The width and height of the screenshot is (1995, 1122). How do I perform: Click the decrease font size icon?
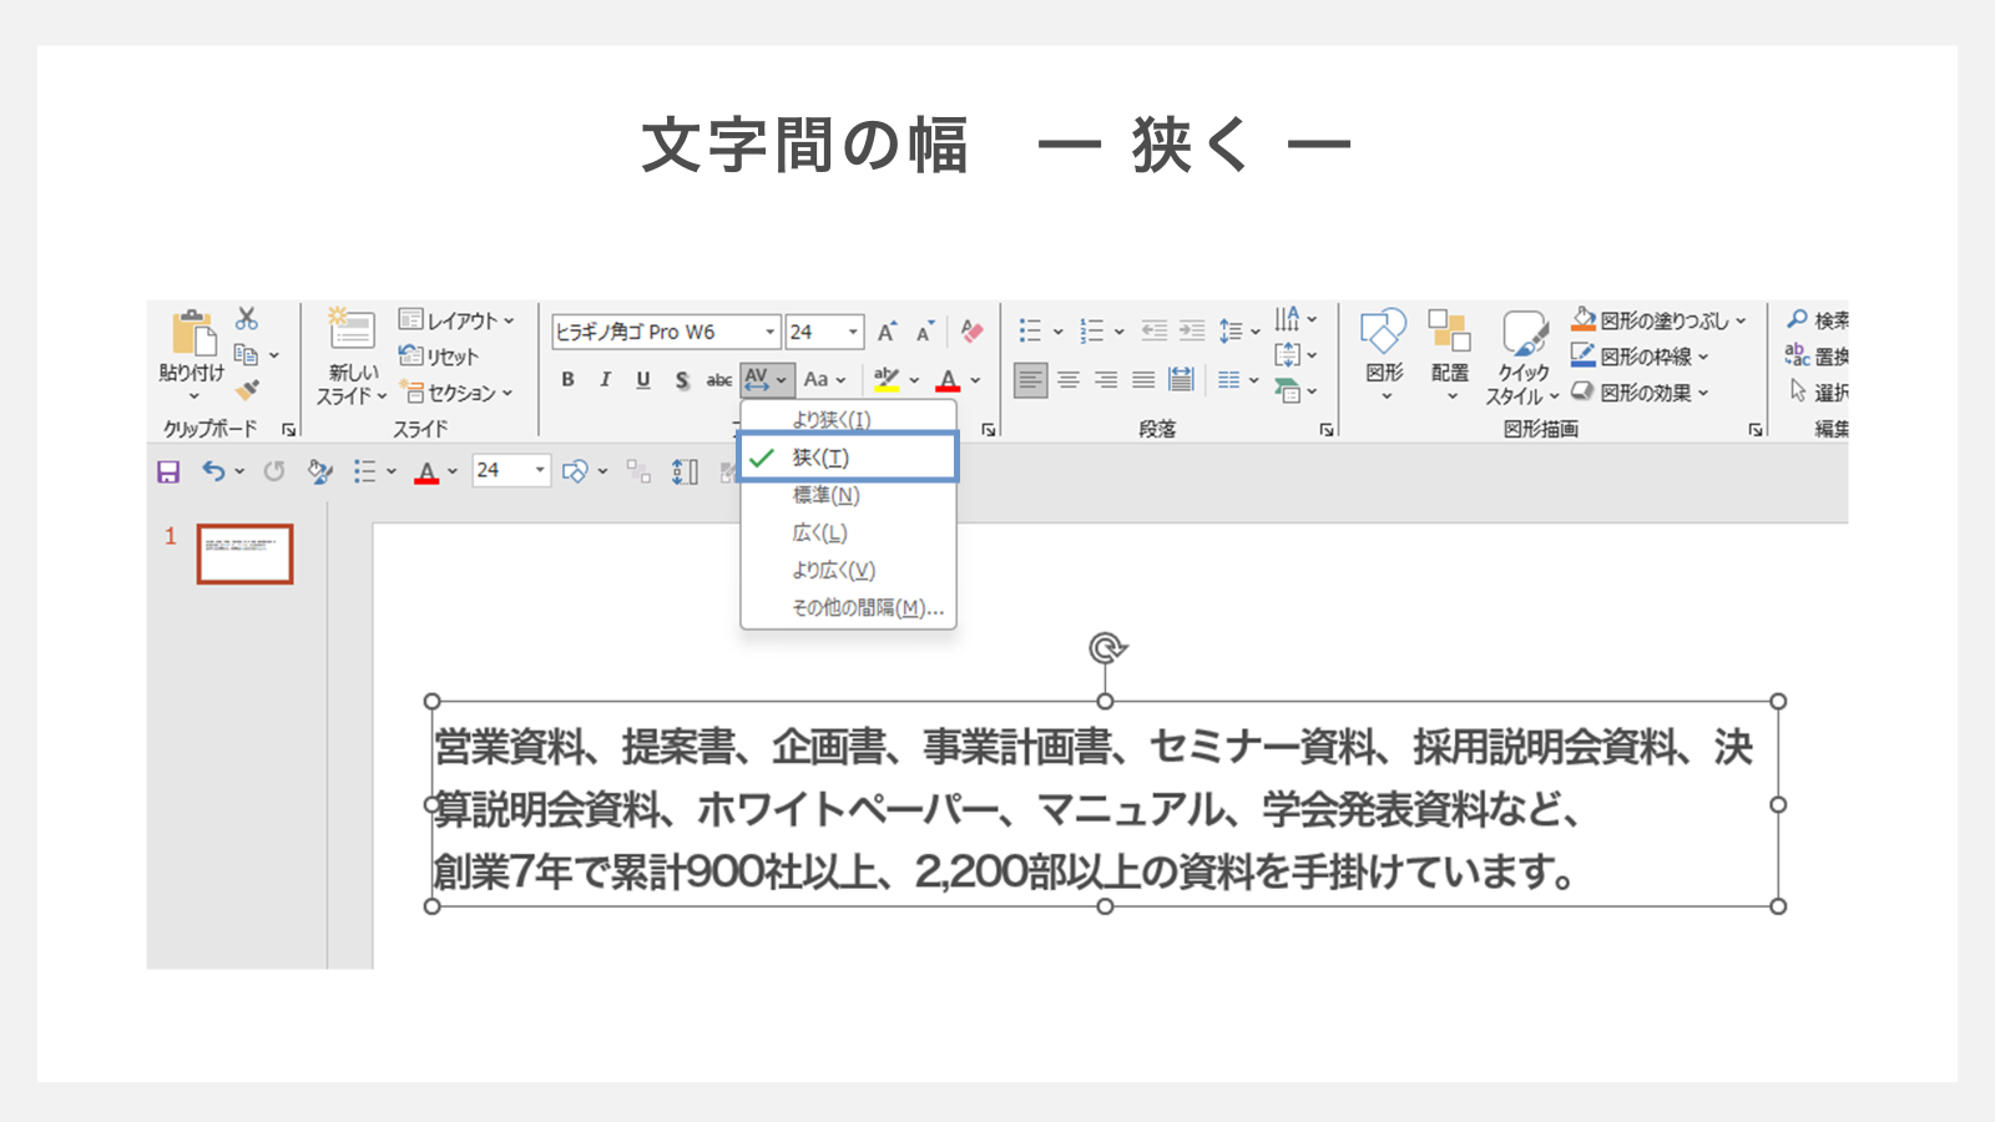point(925,332)
